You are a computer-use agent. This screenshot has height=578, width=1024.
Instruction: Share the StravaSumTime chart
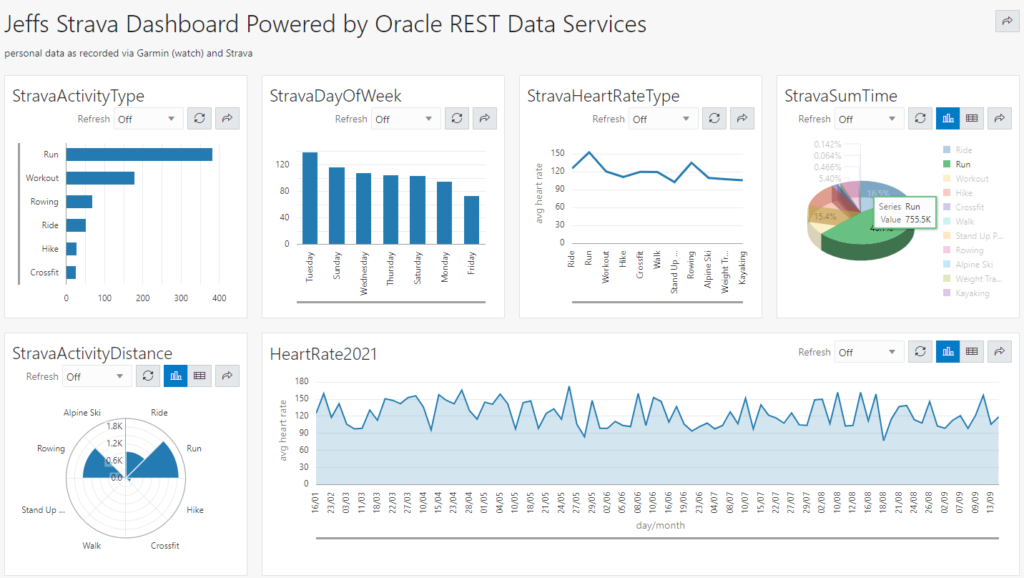point(999,118)
